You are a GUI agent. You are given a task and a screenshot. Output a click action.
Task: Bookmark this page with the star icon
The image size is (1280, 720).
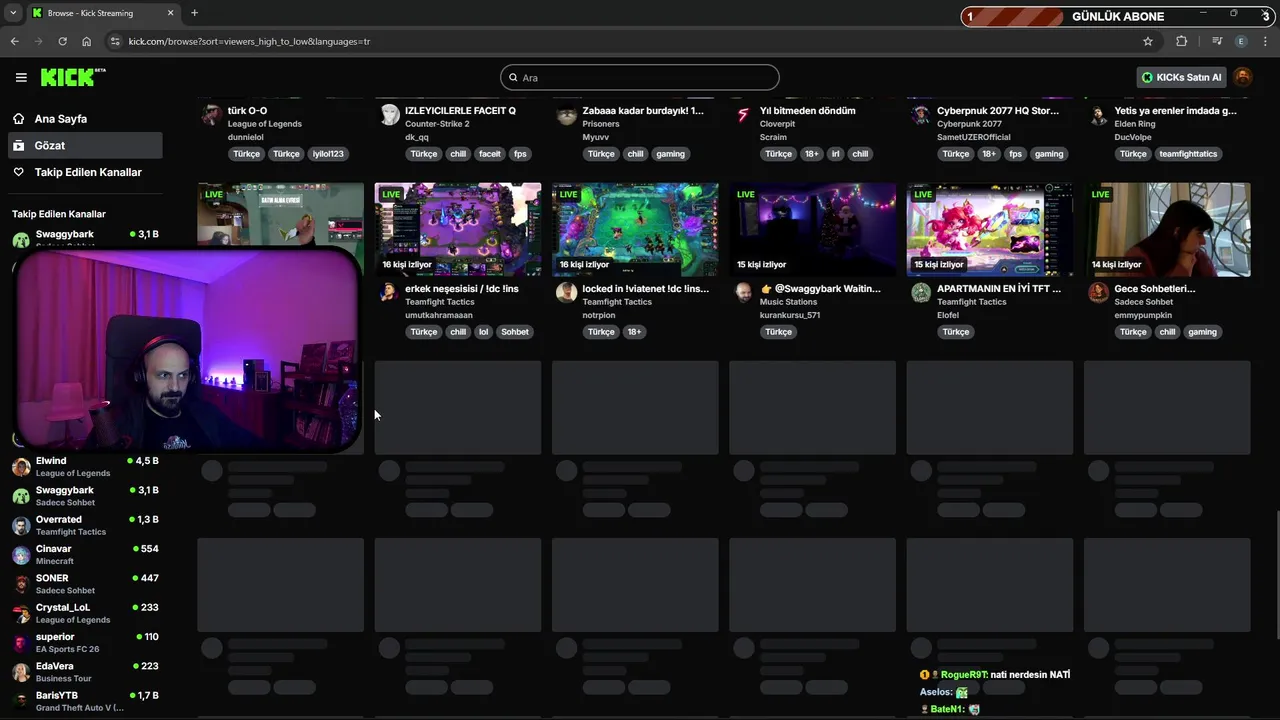[1148, 41]
